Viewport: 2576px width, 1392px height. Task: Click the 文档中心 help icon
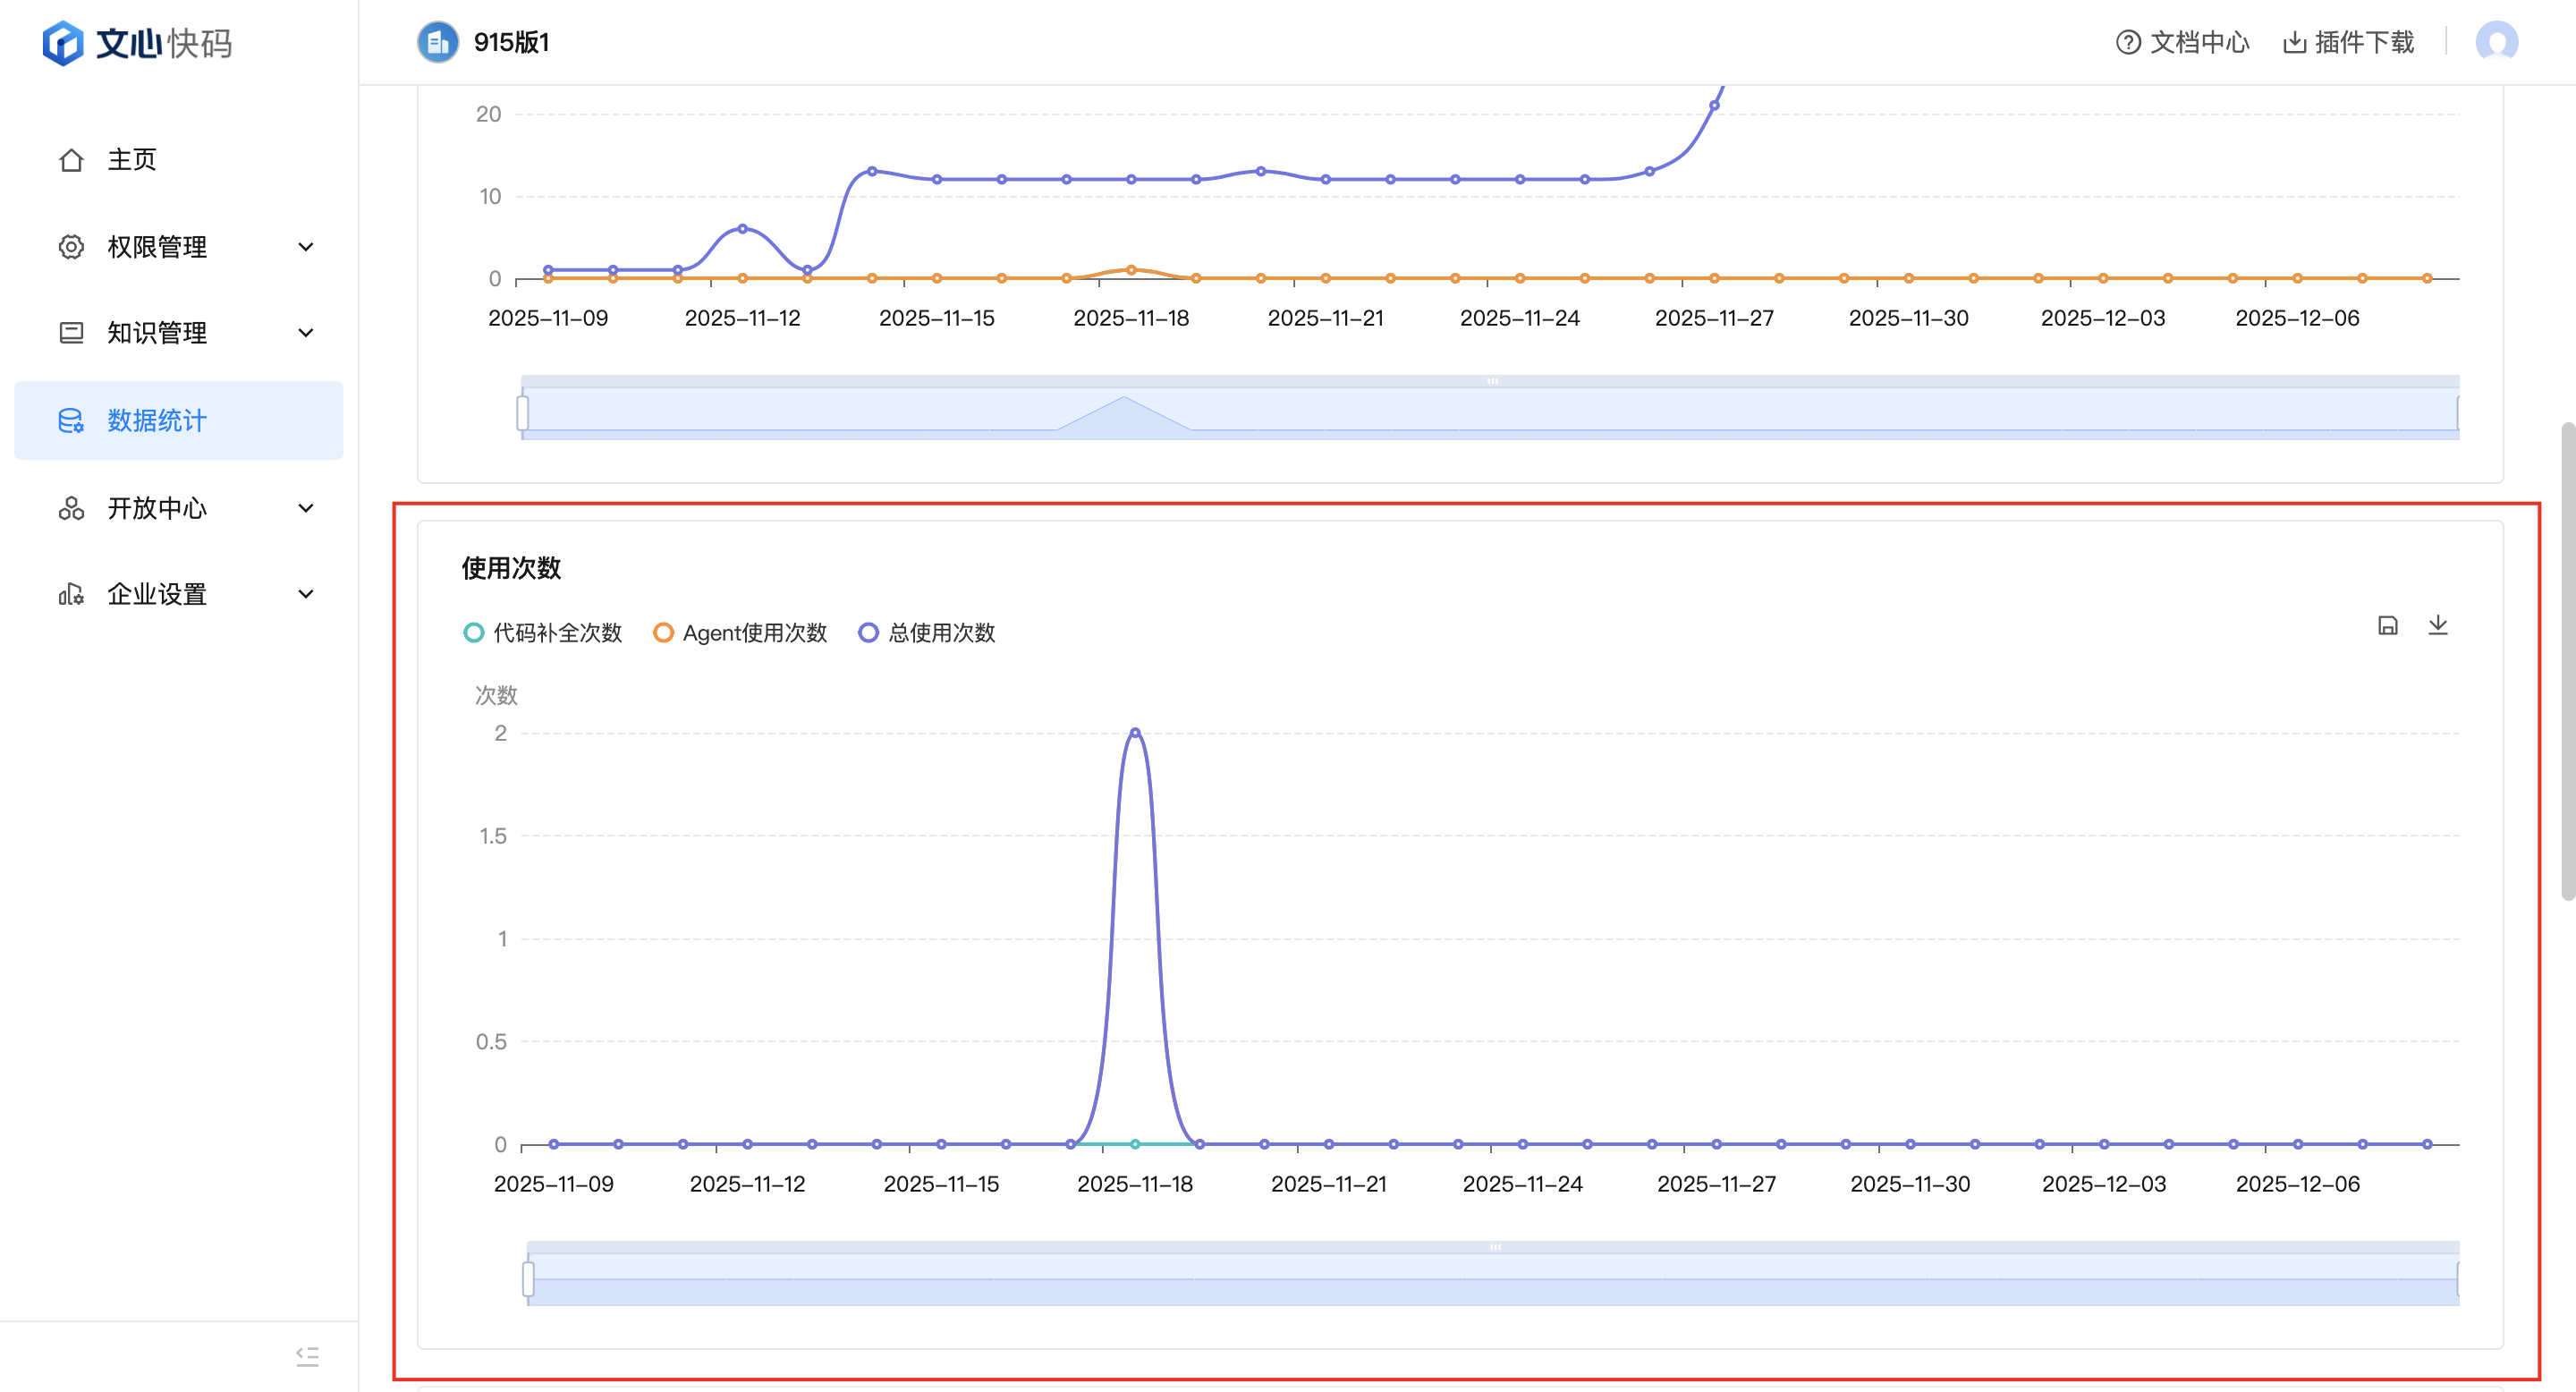coord(2128,42)
